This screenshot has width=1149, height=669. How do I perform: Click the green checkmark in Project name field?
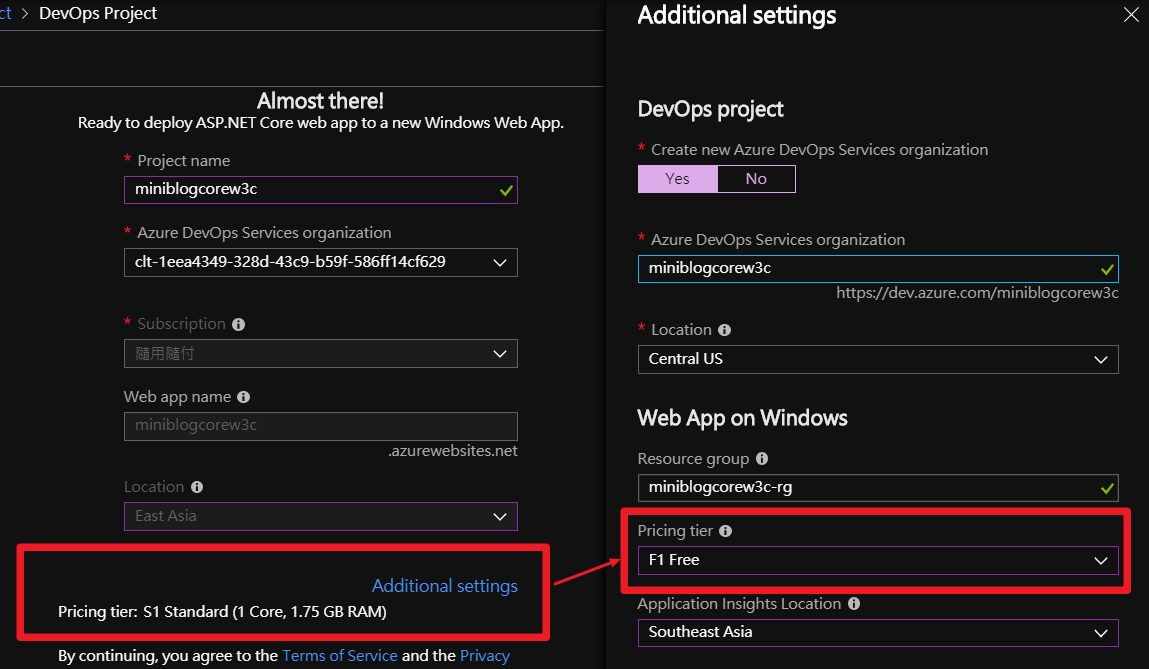point(506,191)
